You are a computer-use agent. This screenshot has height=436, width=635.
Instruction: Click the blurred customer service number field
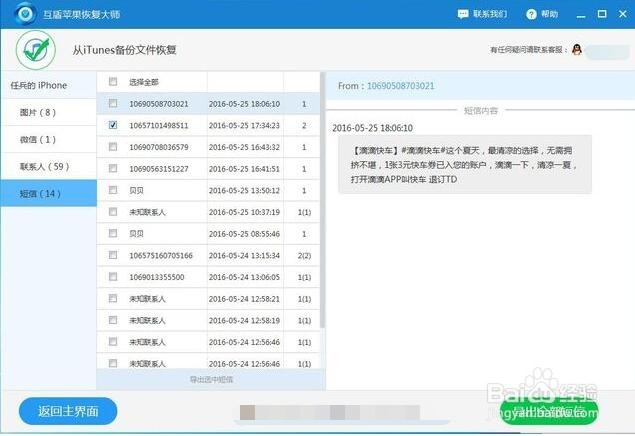pos(607,52)
